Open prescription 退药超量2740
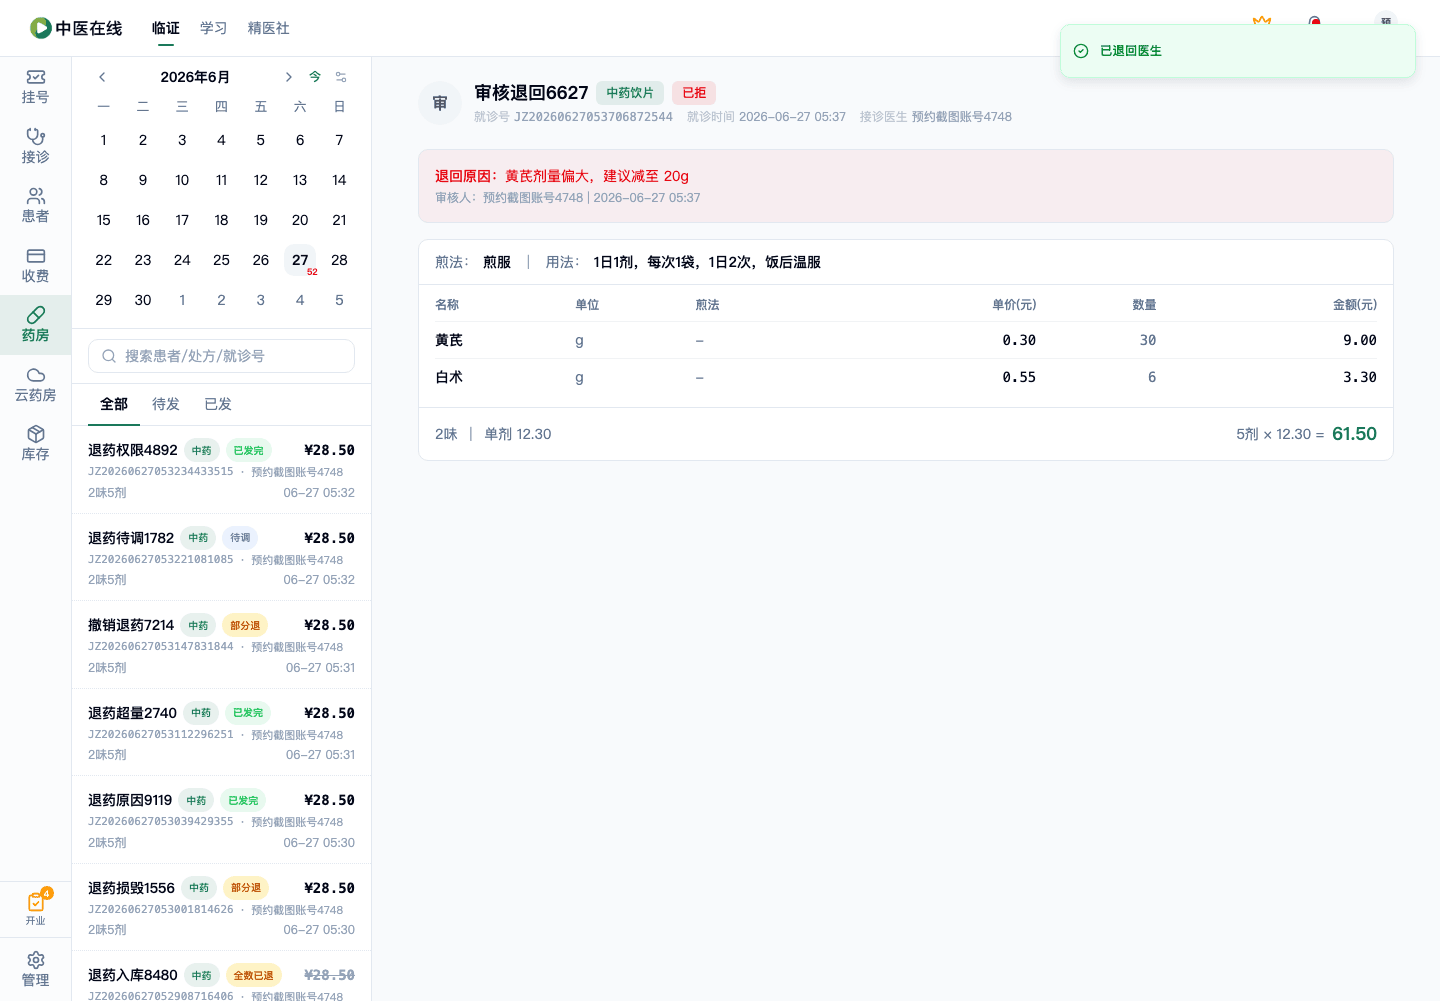The width and height of the screenshot is (1440, 1001). click(x=222, y=732)
